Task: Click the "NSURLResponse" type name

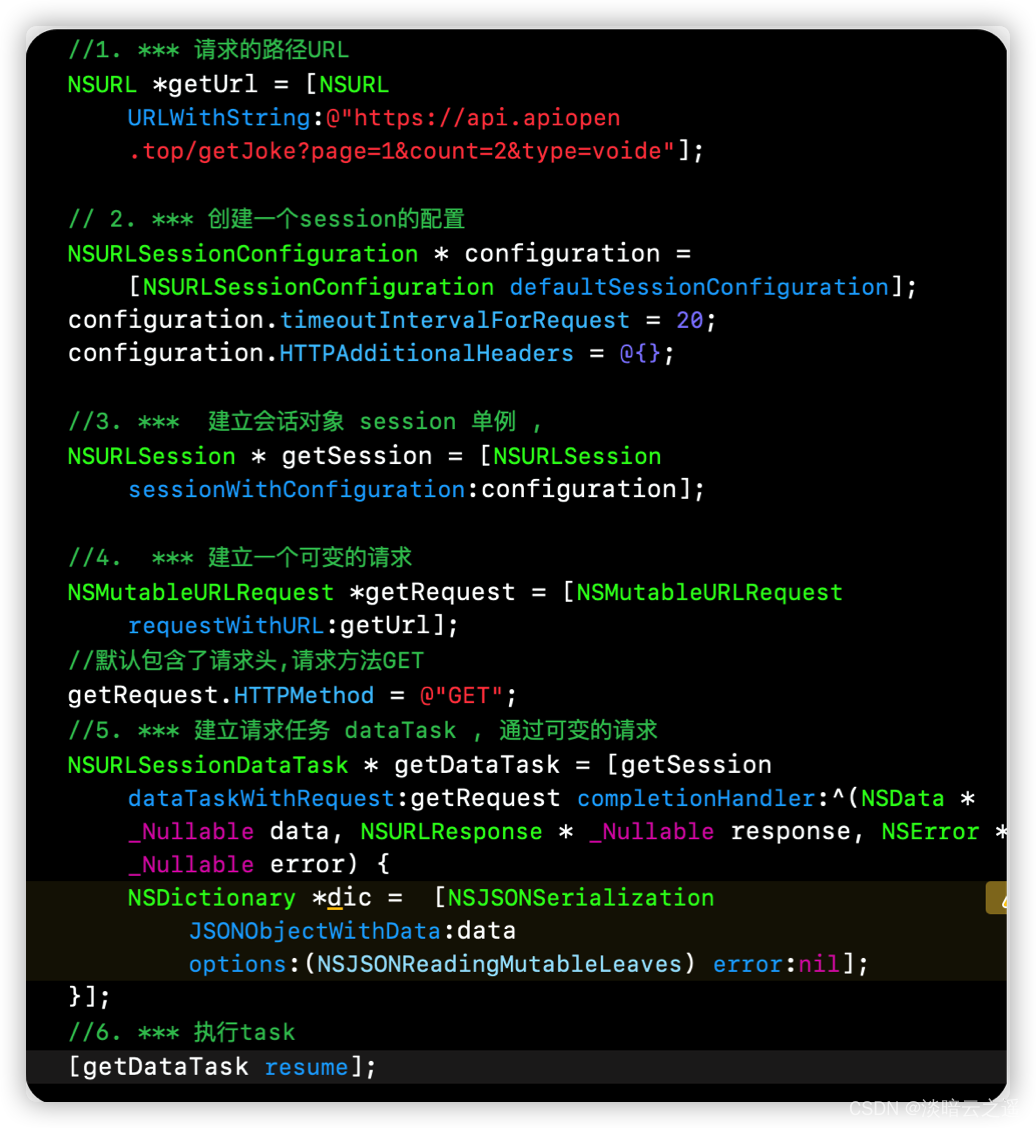Action: [x=451, y=832]
